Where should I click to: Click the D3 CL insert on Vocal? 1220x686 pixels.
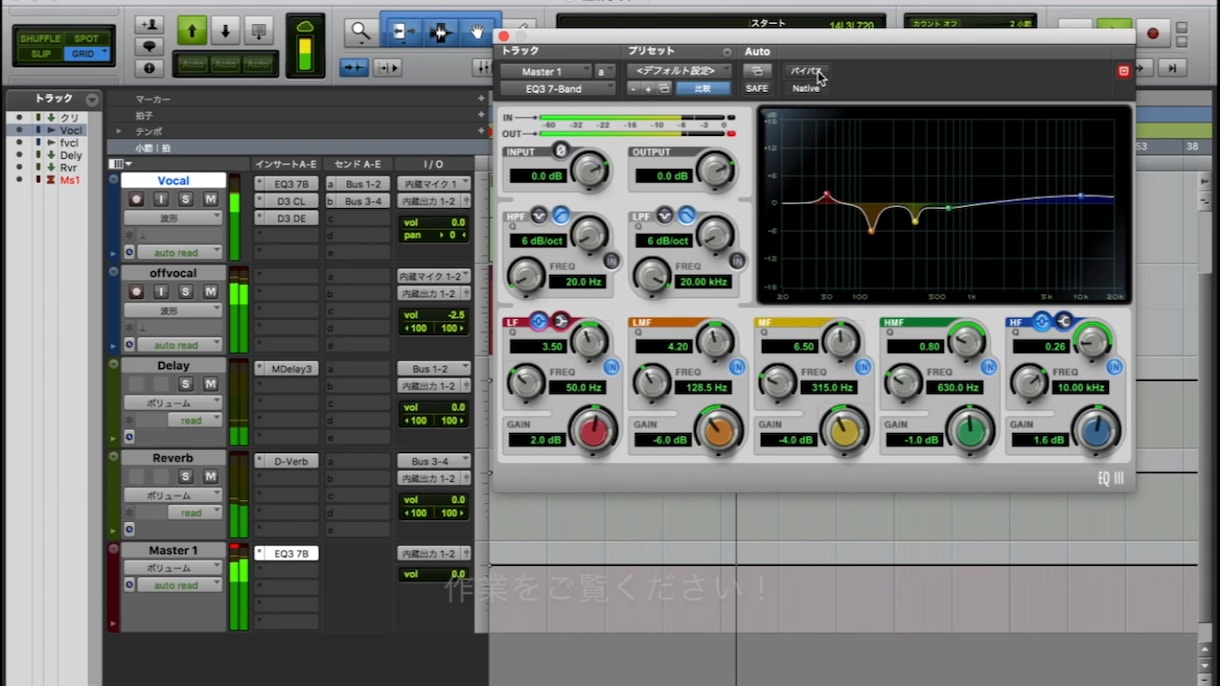(x=286, y=201)
